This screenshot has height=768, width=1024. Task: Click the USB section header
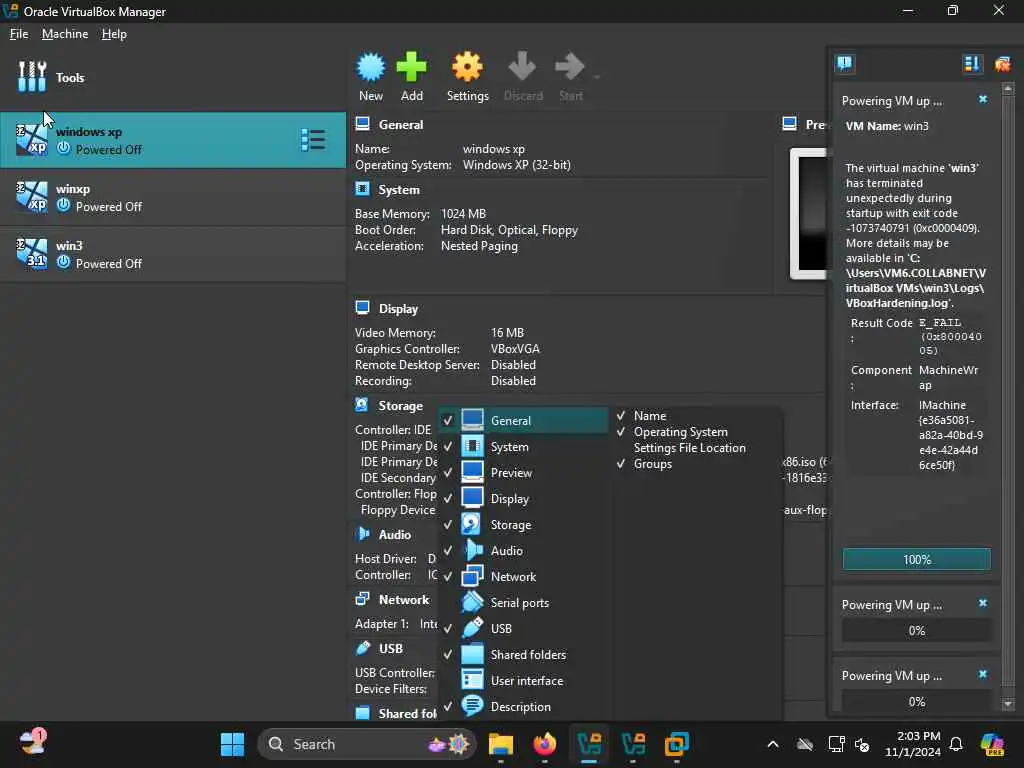(x=391, y=648)
